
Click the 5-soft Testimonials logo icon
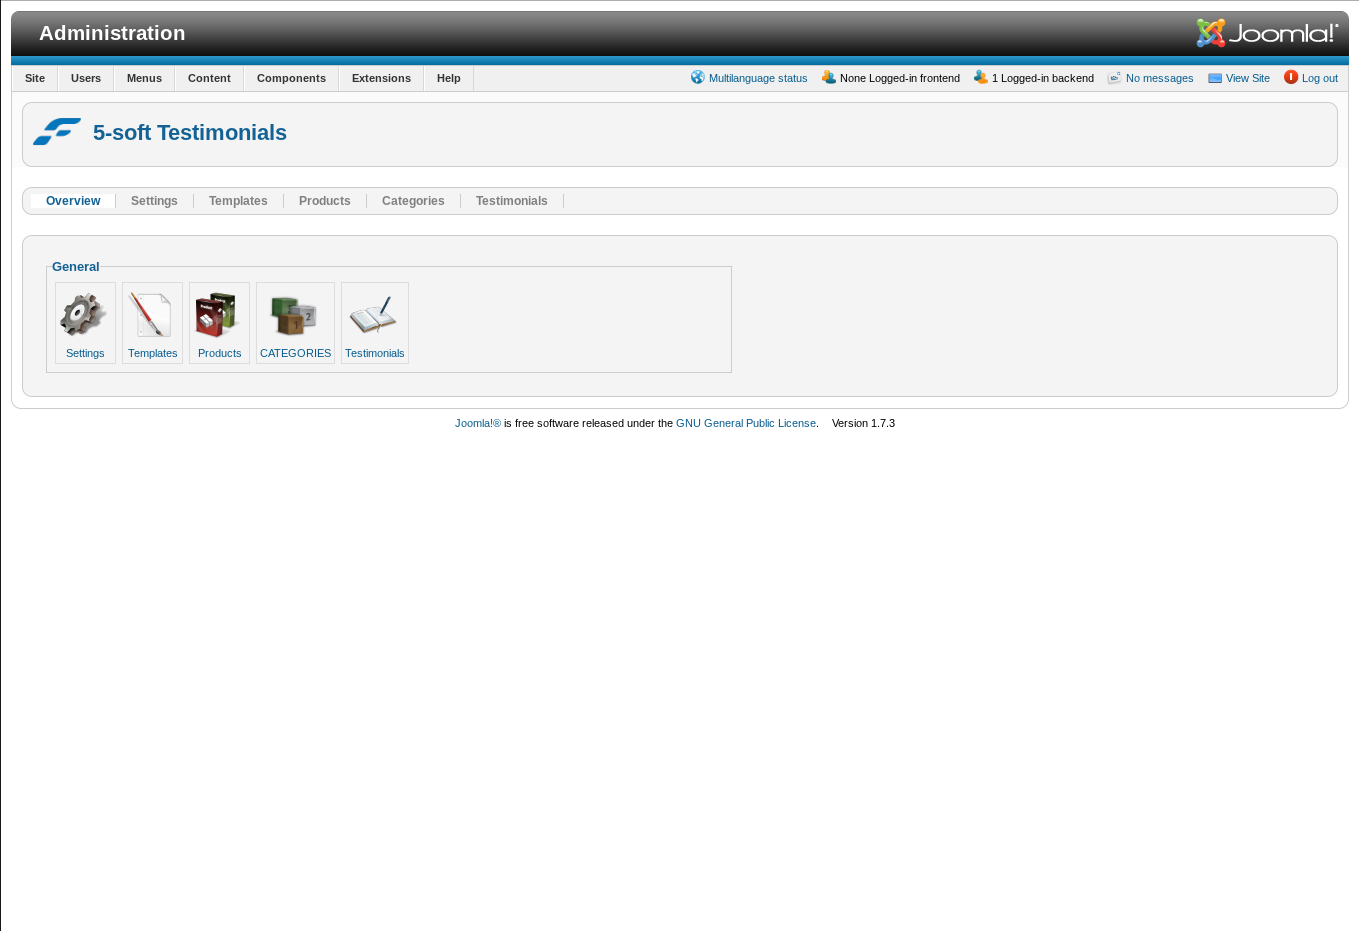point(57,131)
